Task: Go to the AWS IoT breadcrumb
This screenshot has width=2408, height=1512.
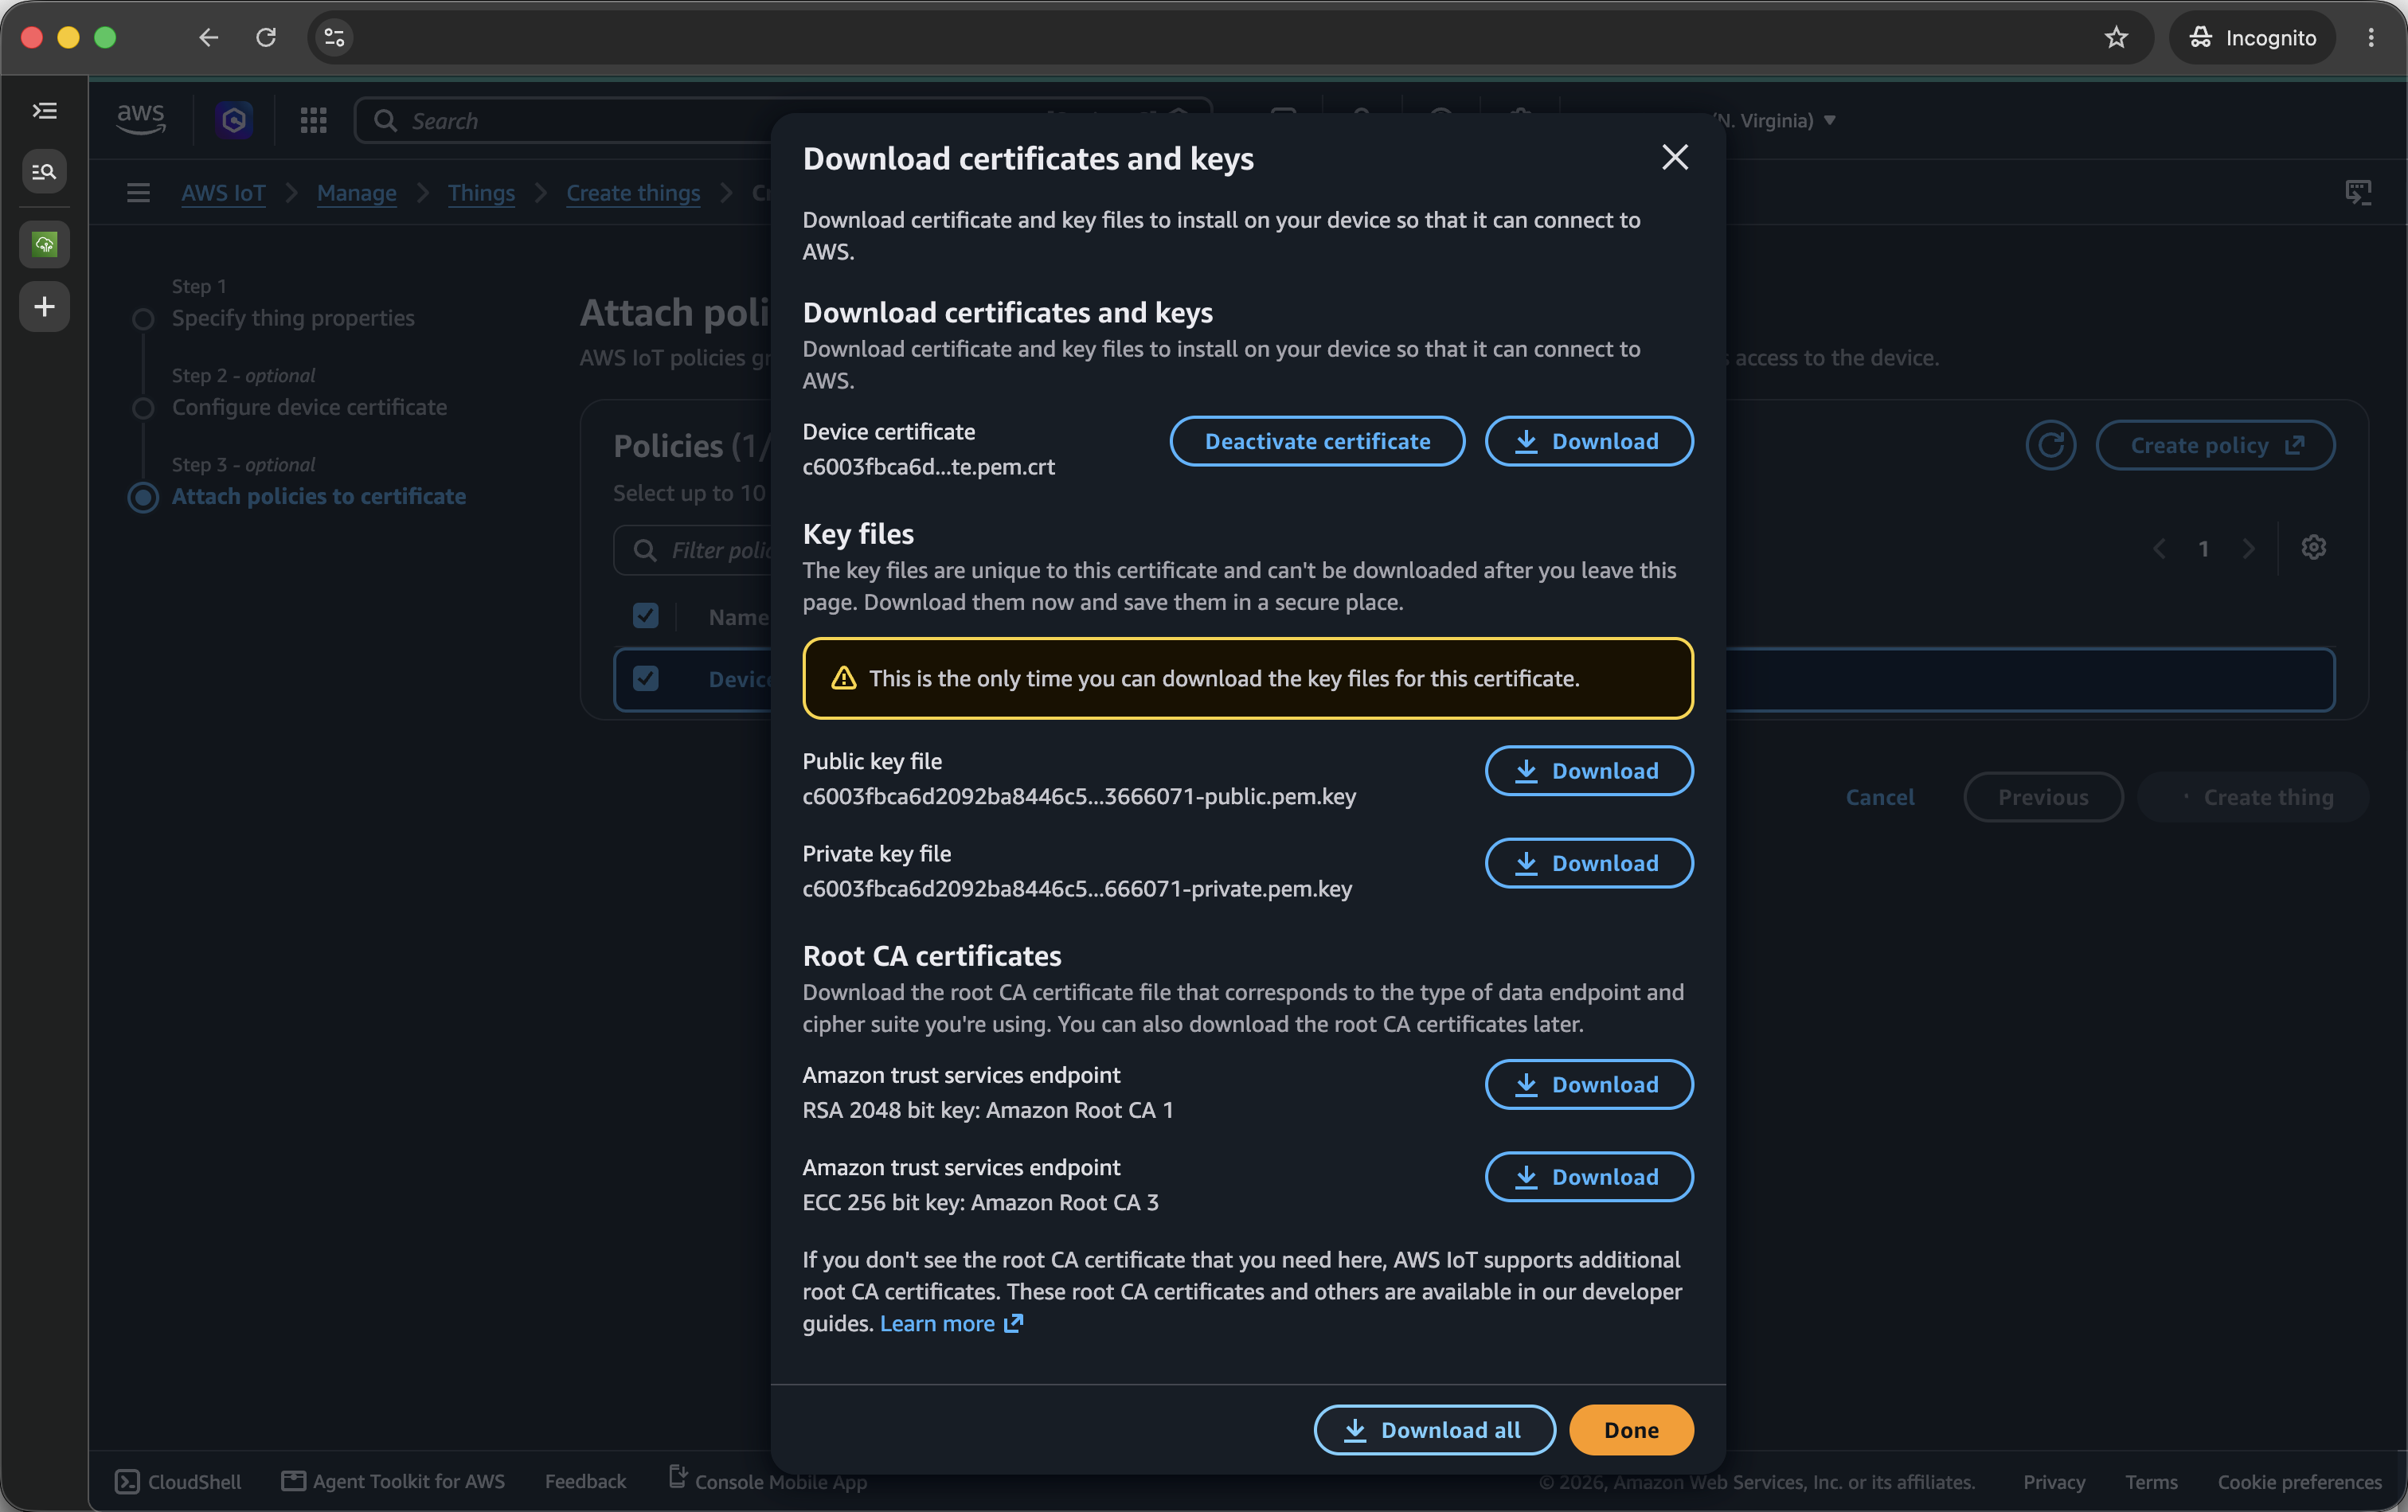Action: pyautogui.click(x=223, y=192)
